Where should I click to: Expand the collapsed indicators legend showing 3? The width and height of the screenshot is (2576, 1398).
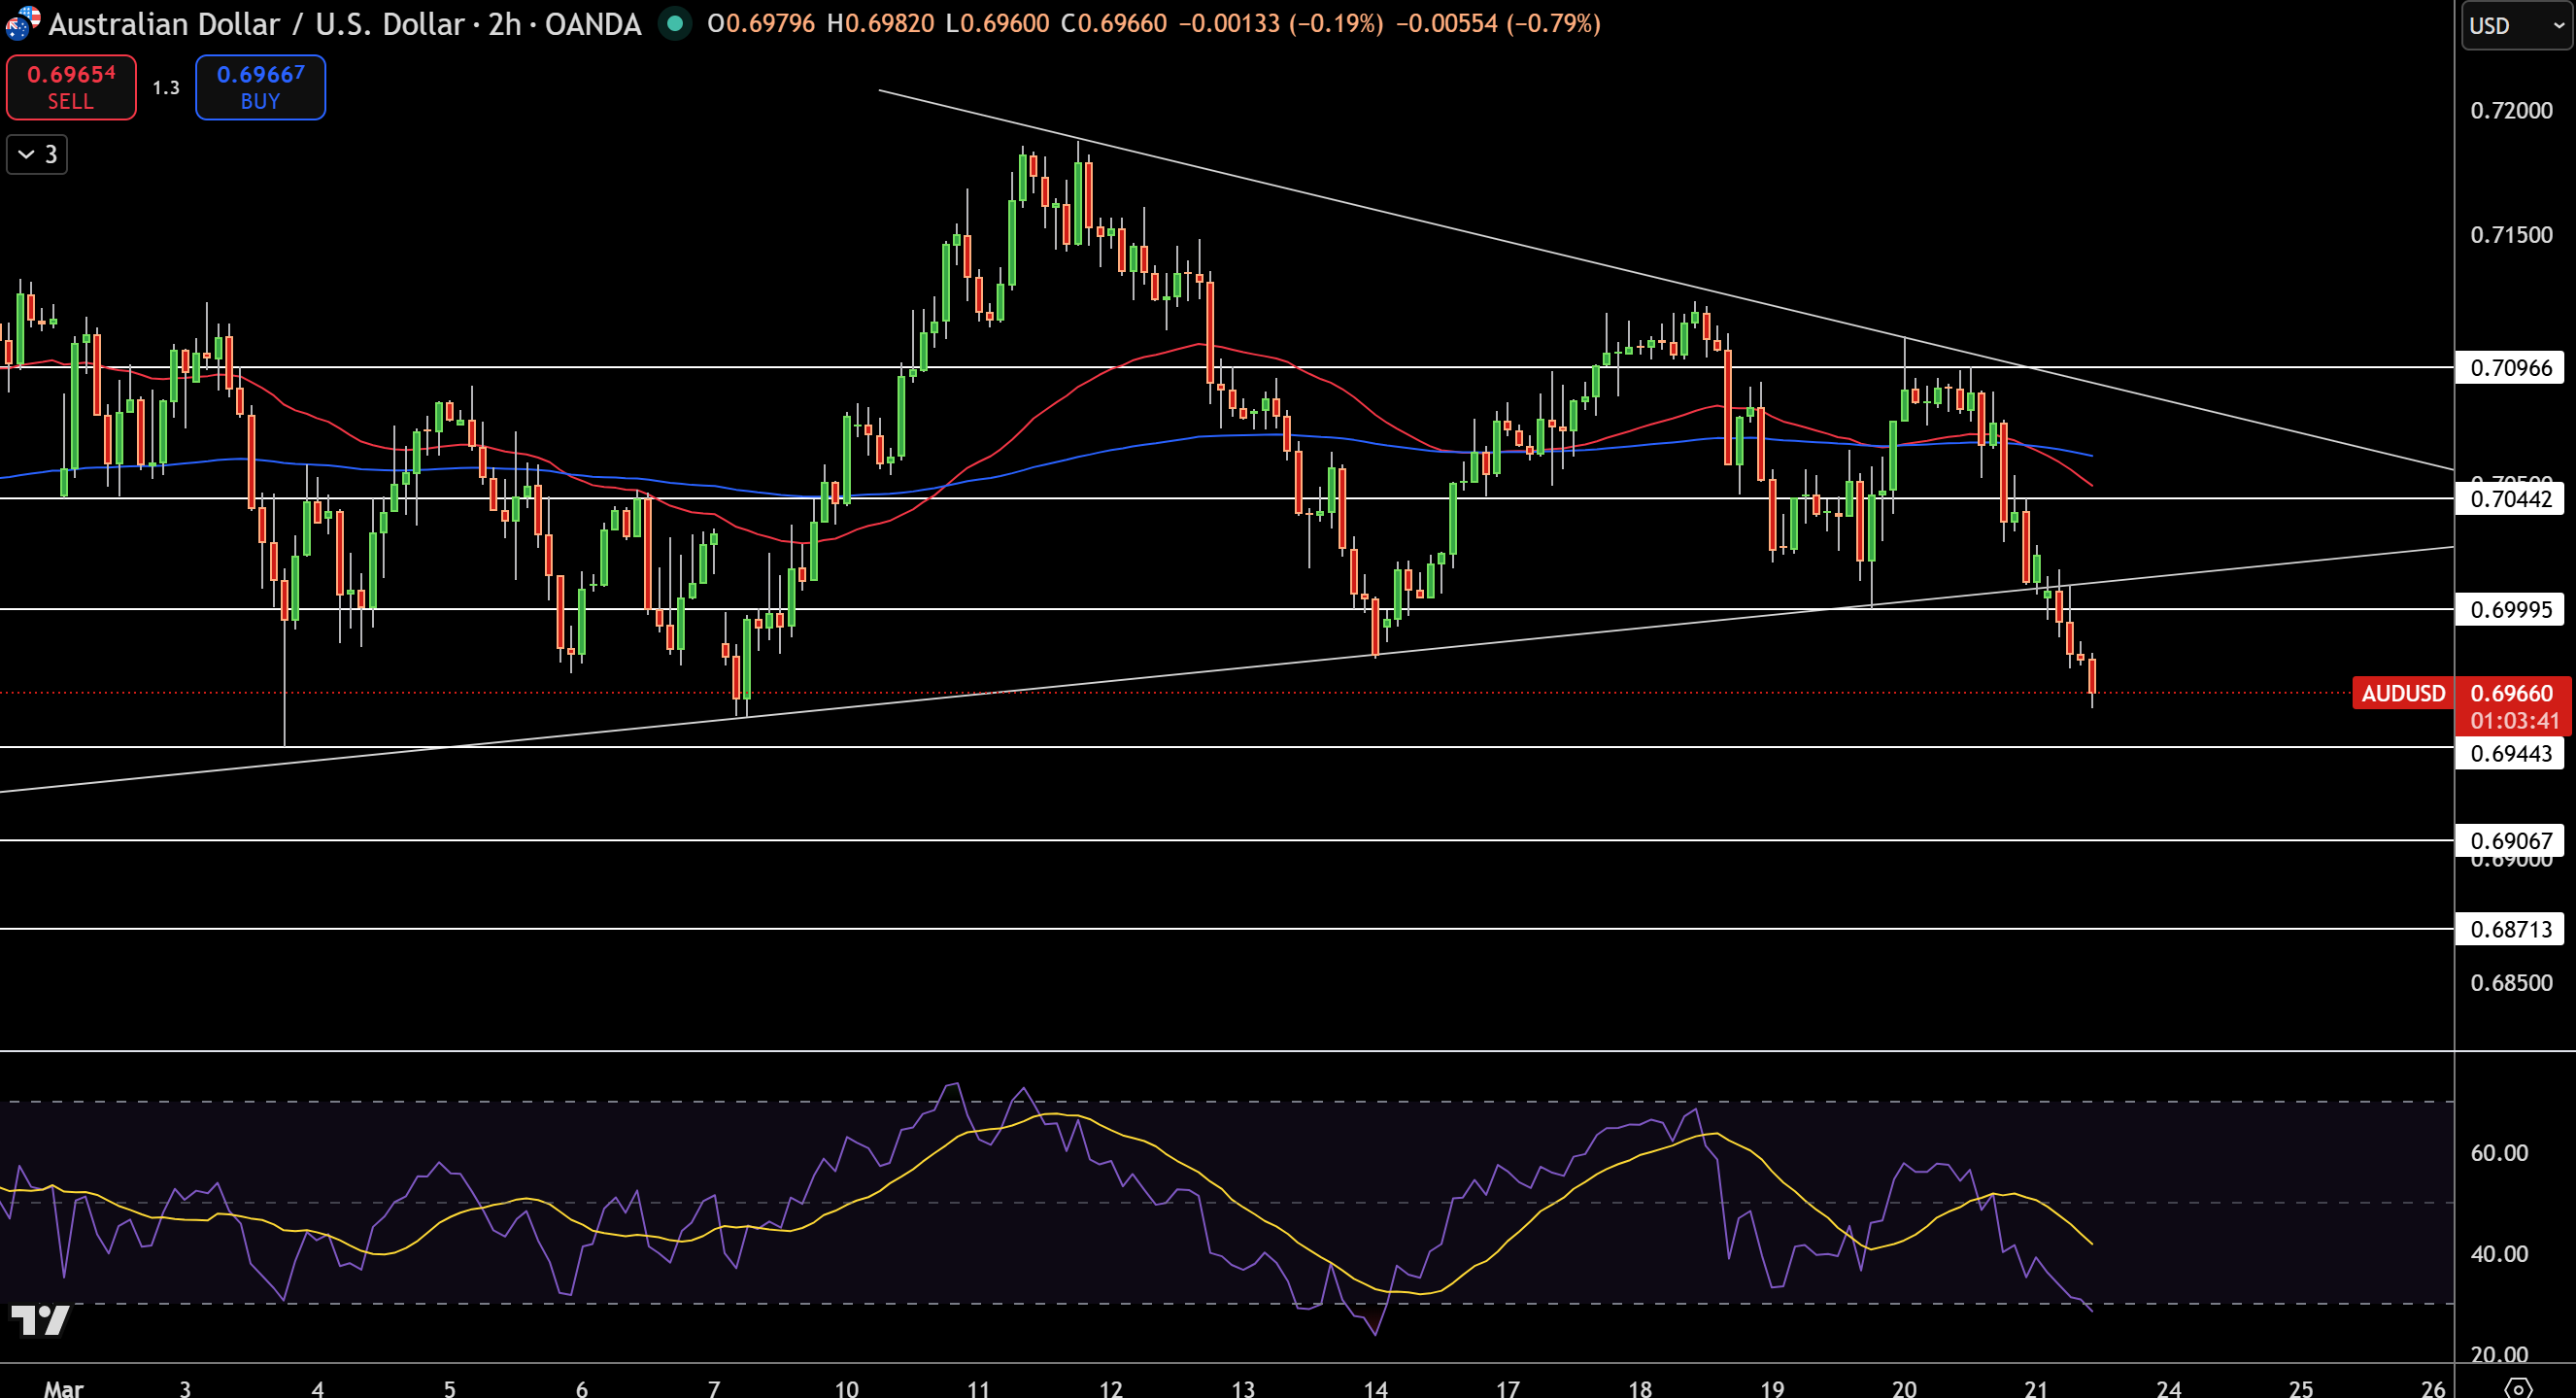[37, 155]
